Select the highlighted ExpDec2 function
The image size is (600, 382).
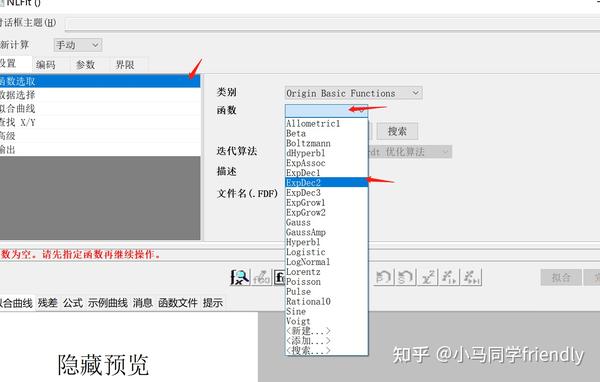click(326, 183)
